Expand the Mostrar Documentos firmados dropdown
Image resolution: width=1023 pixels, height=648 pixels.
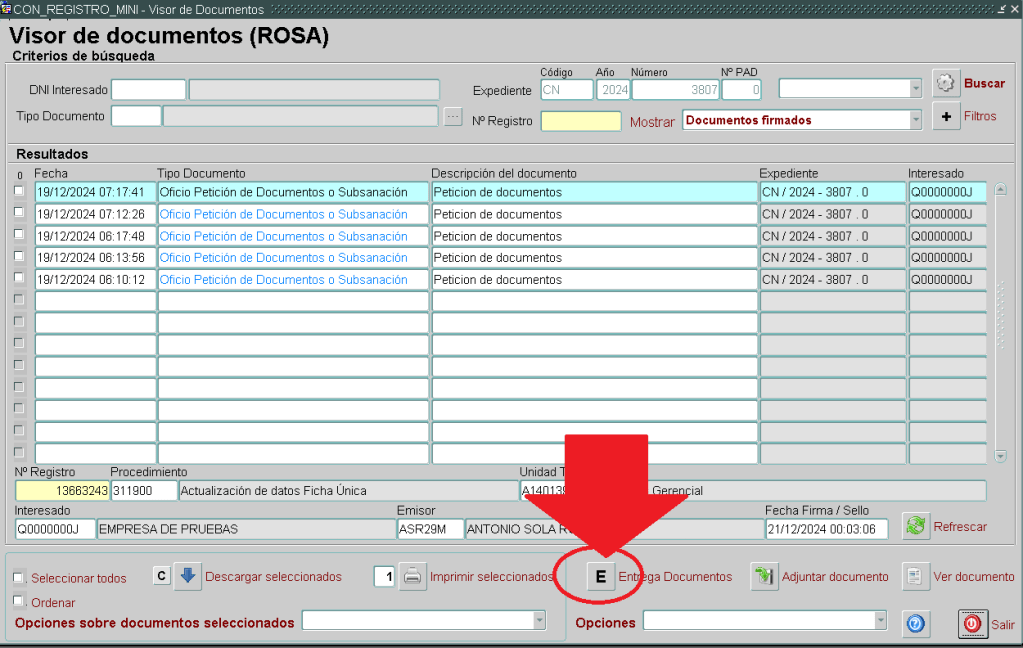pyautogui.click(x=915, y=120)
